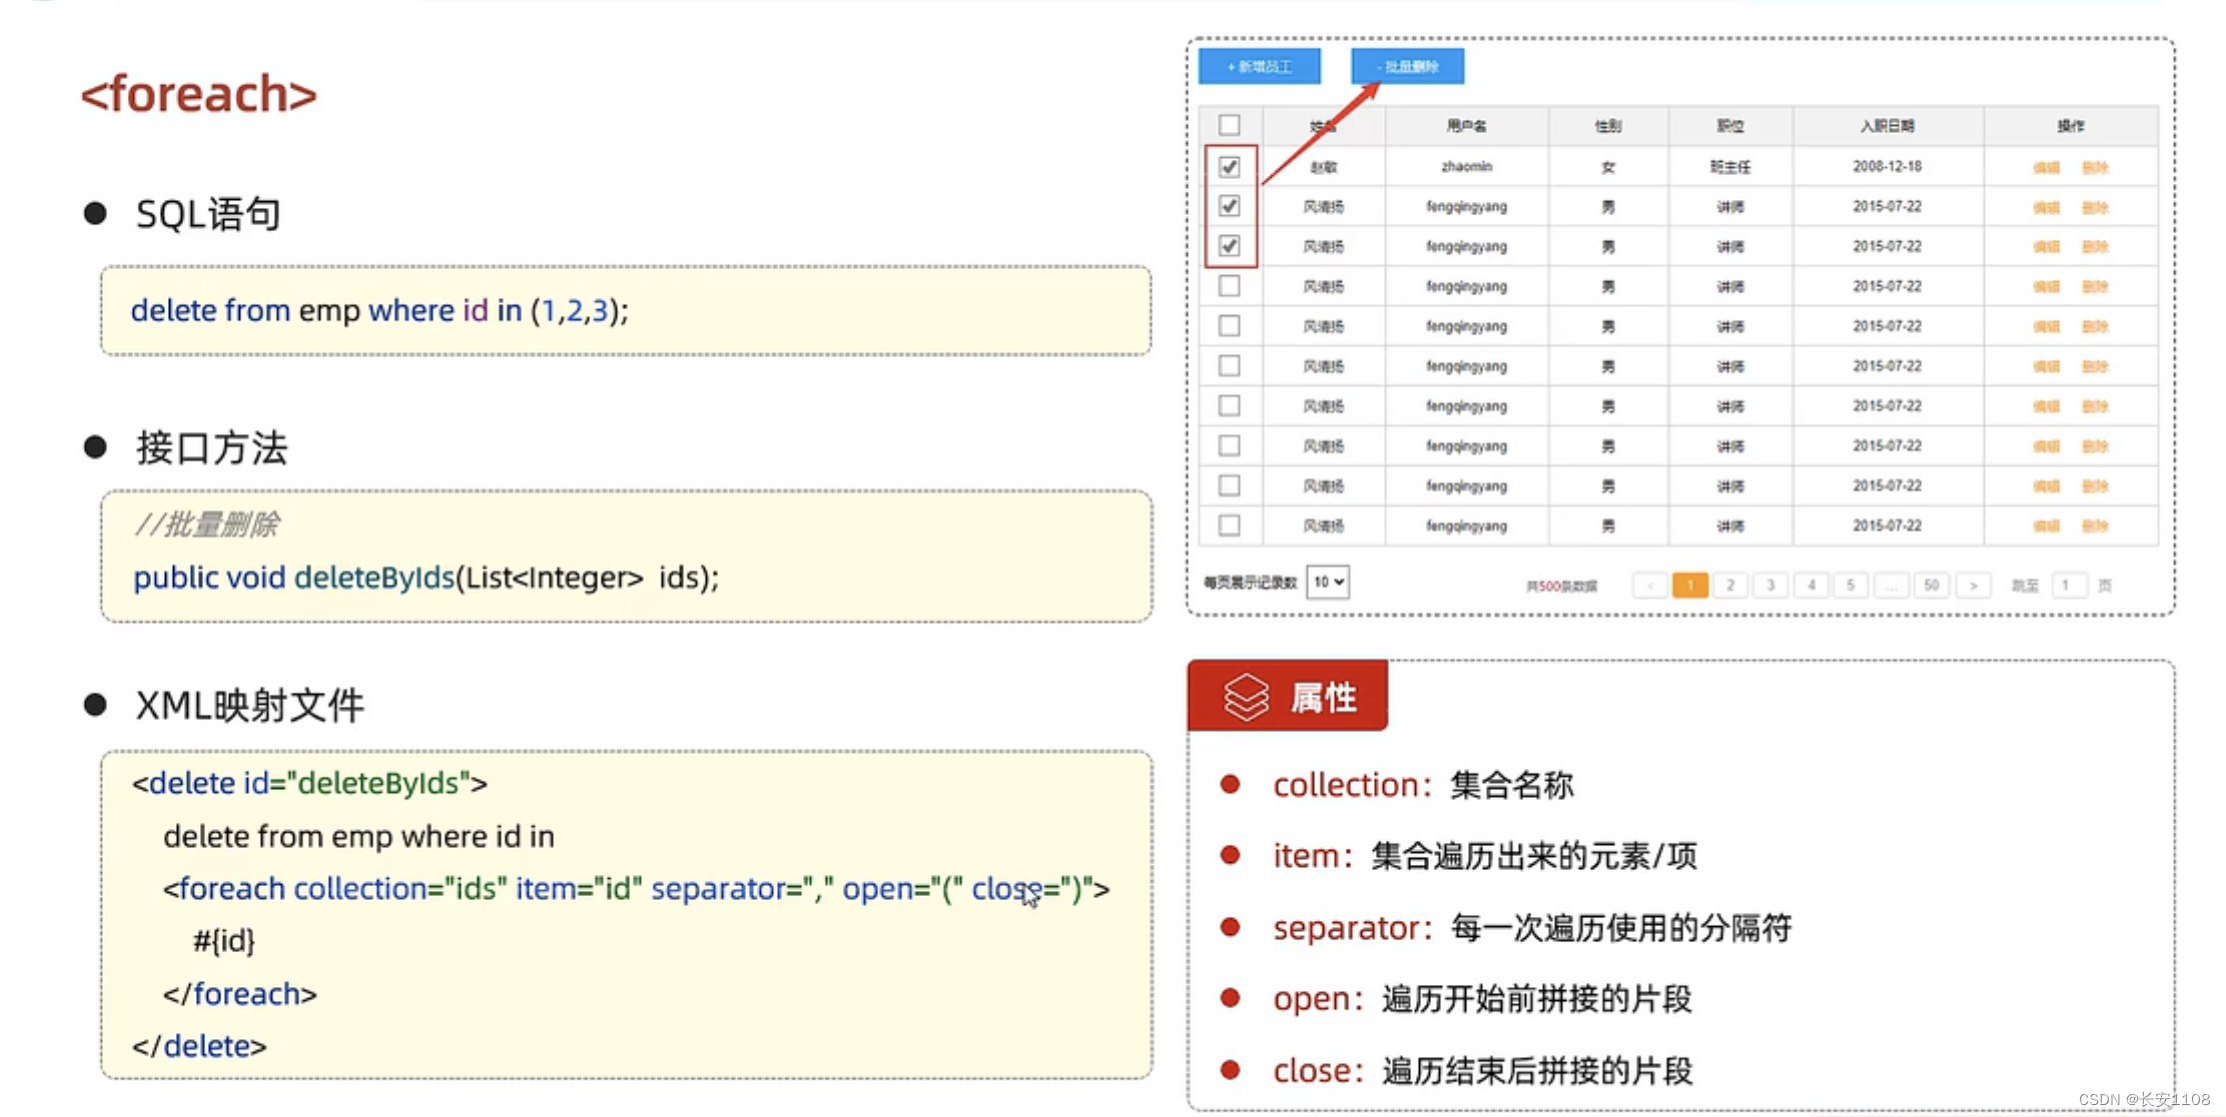
Task: Click the 入职日期 column header
Action: click(1887, 126)
